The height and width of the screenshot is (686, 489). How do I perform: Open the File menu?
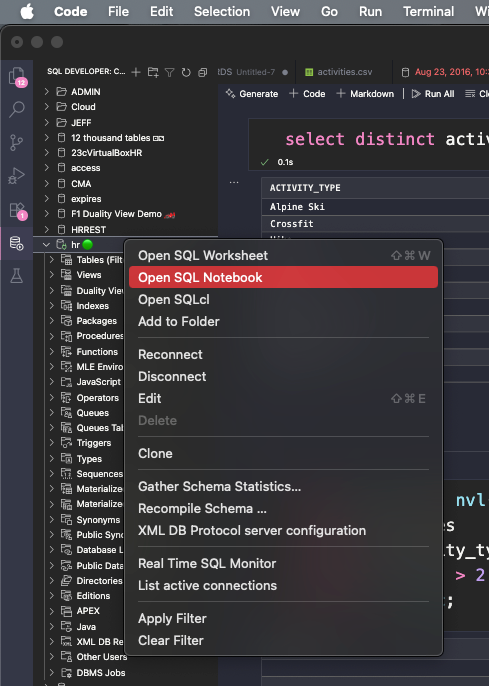point(119,11)
